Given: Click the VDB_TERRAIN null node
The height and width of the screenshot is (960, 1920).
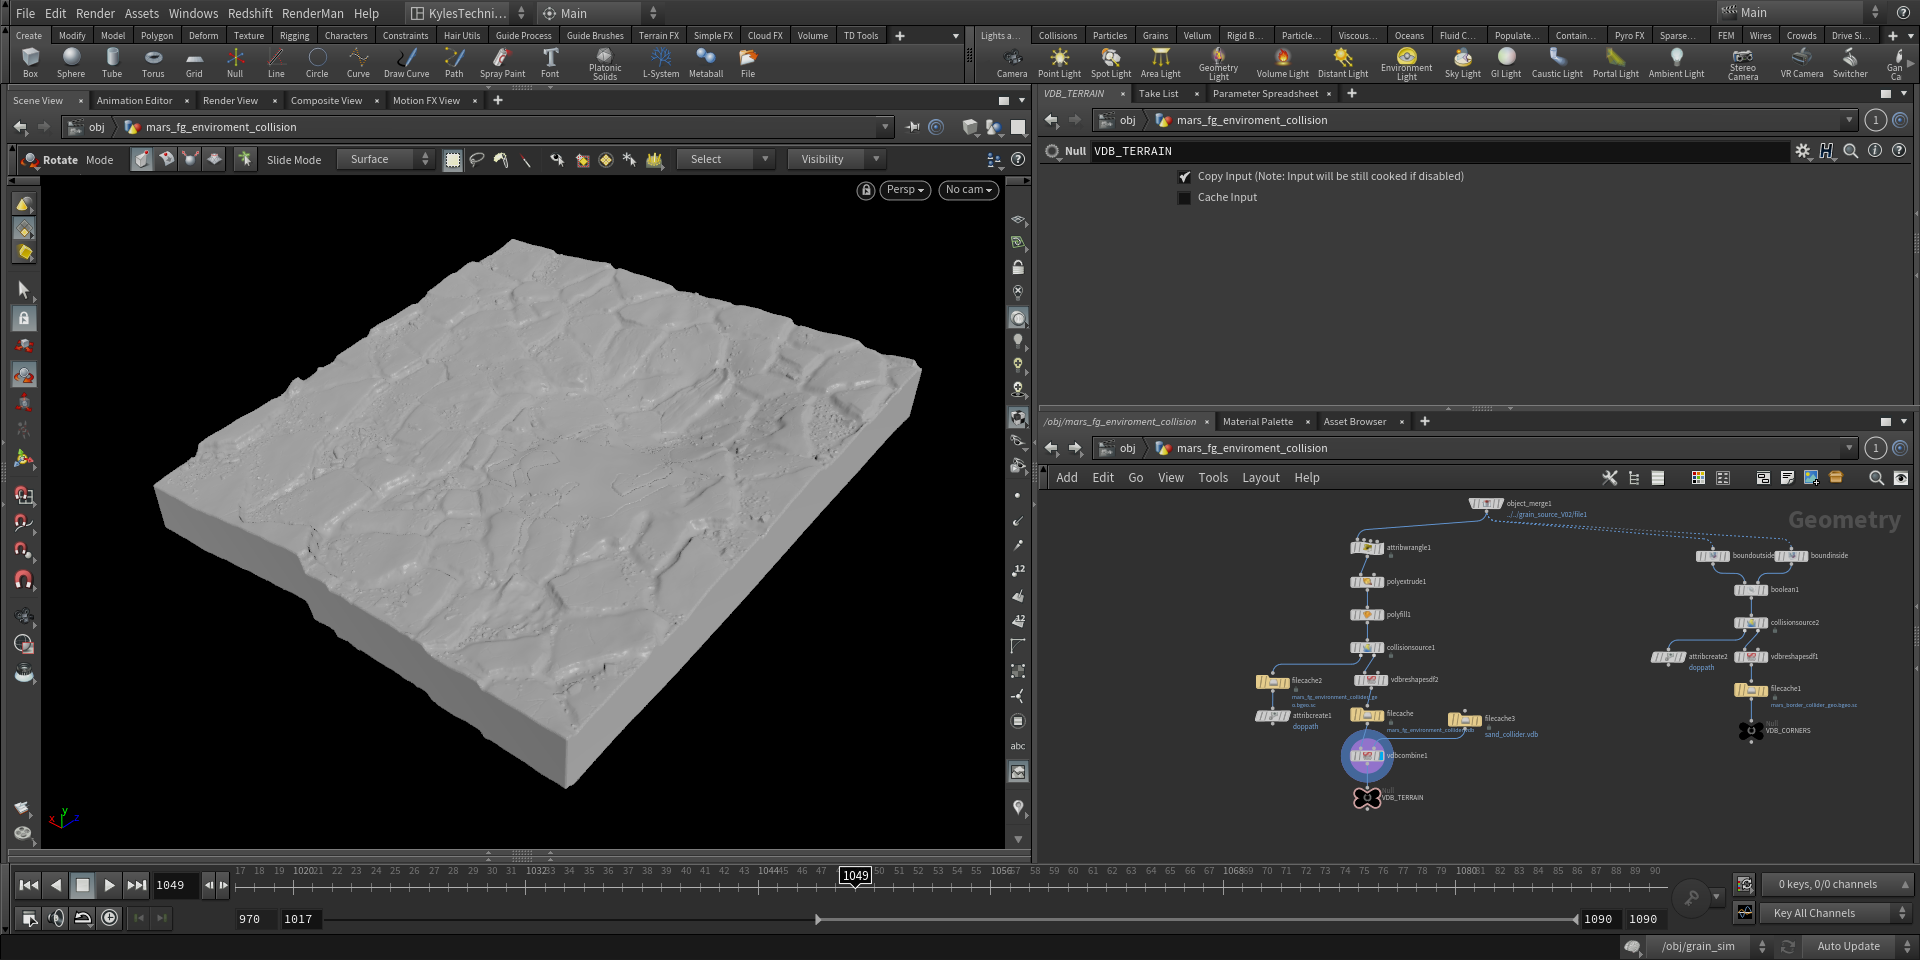Looking at the screenshot, I should tap(1367, 797).
